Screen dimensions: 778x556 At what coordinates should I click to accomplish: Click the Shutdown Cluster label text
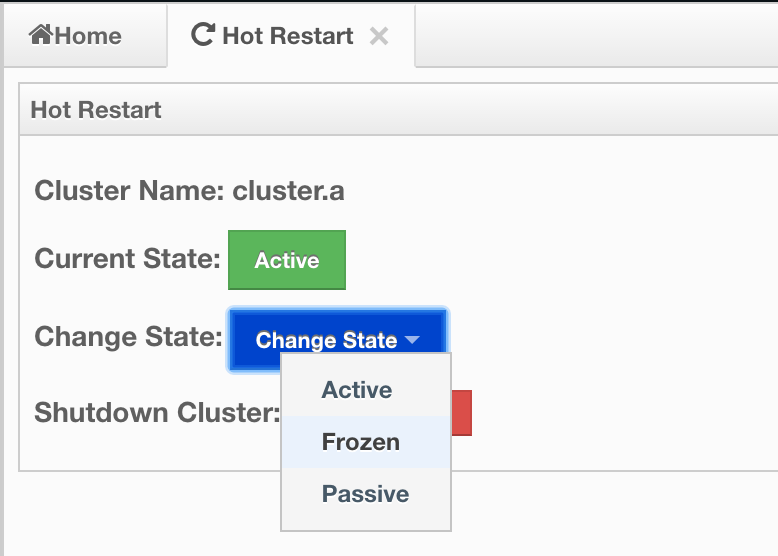[x=157, y=412]
